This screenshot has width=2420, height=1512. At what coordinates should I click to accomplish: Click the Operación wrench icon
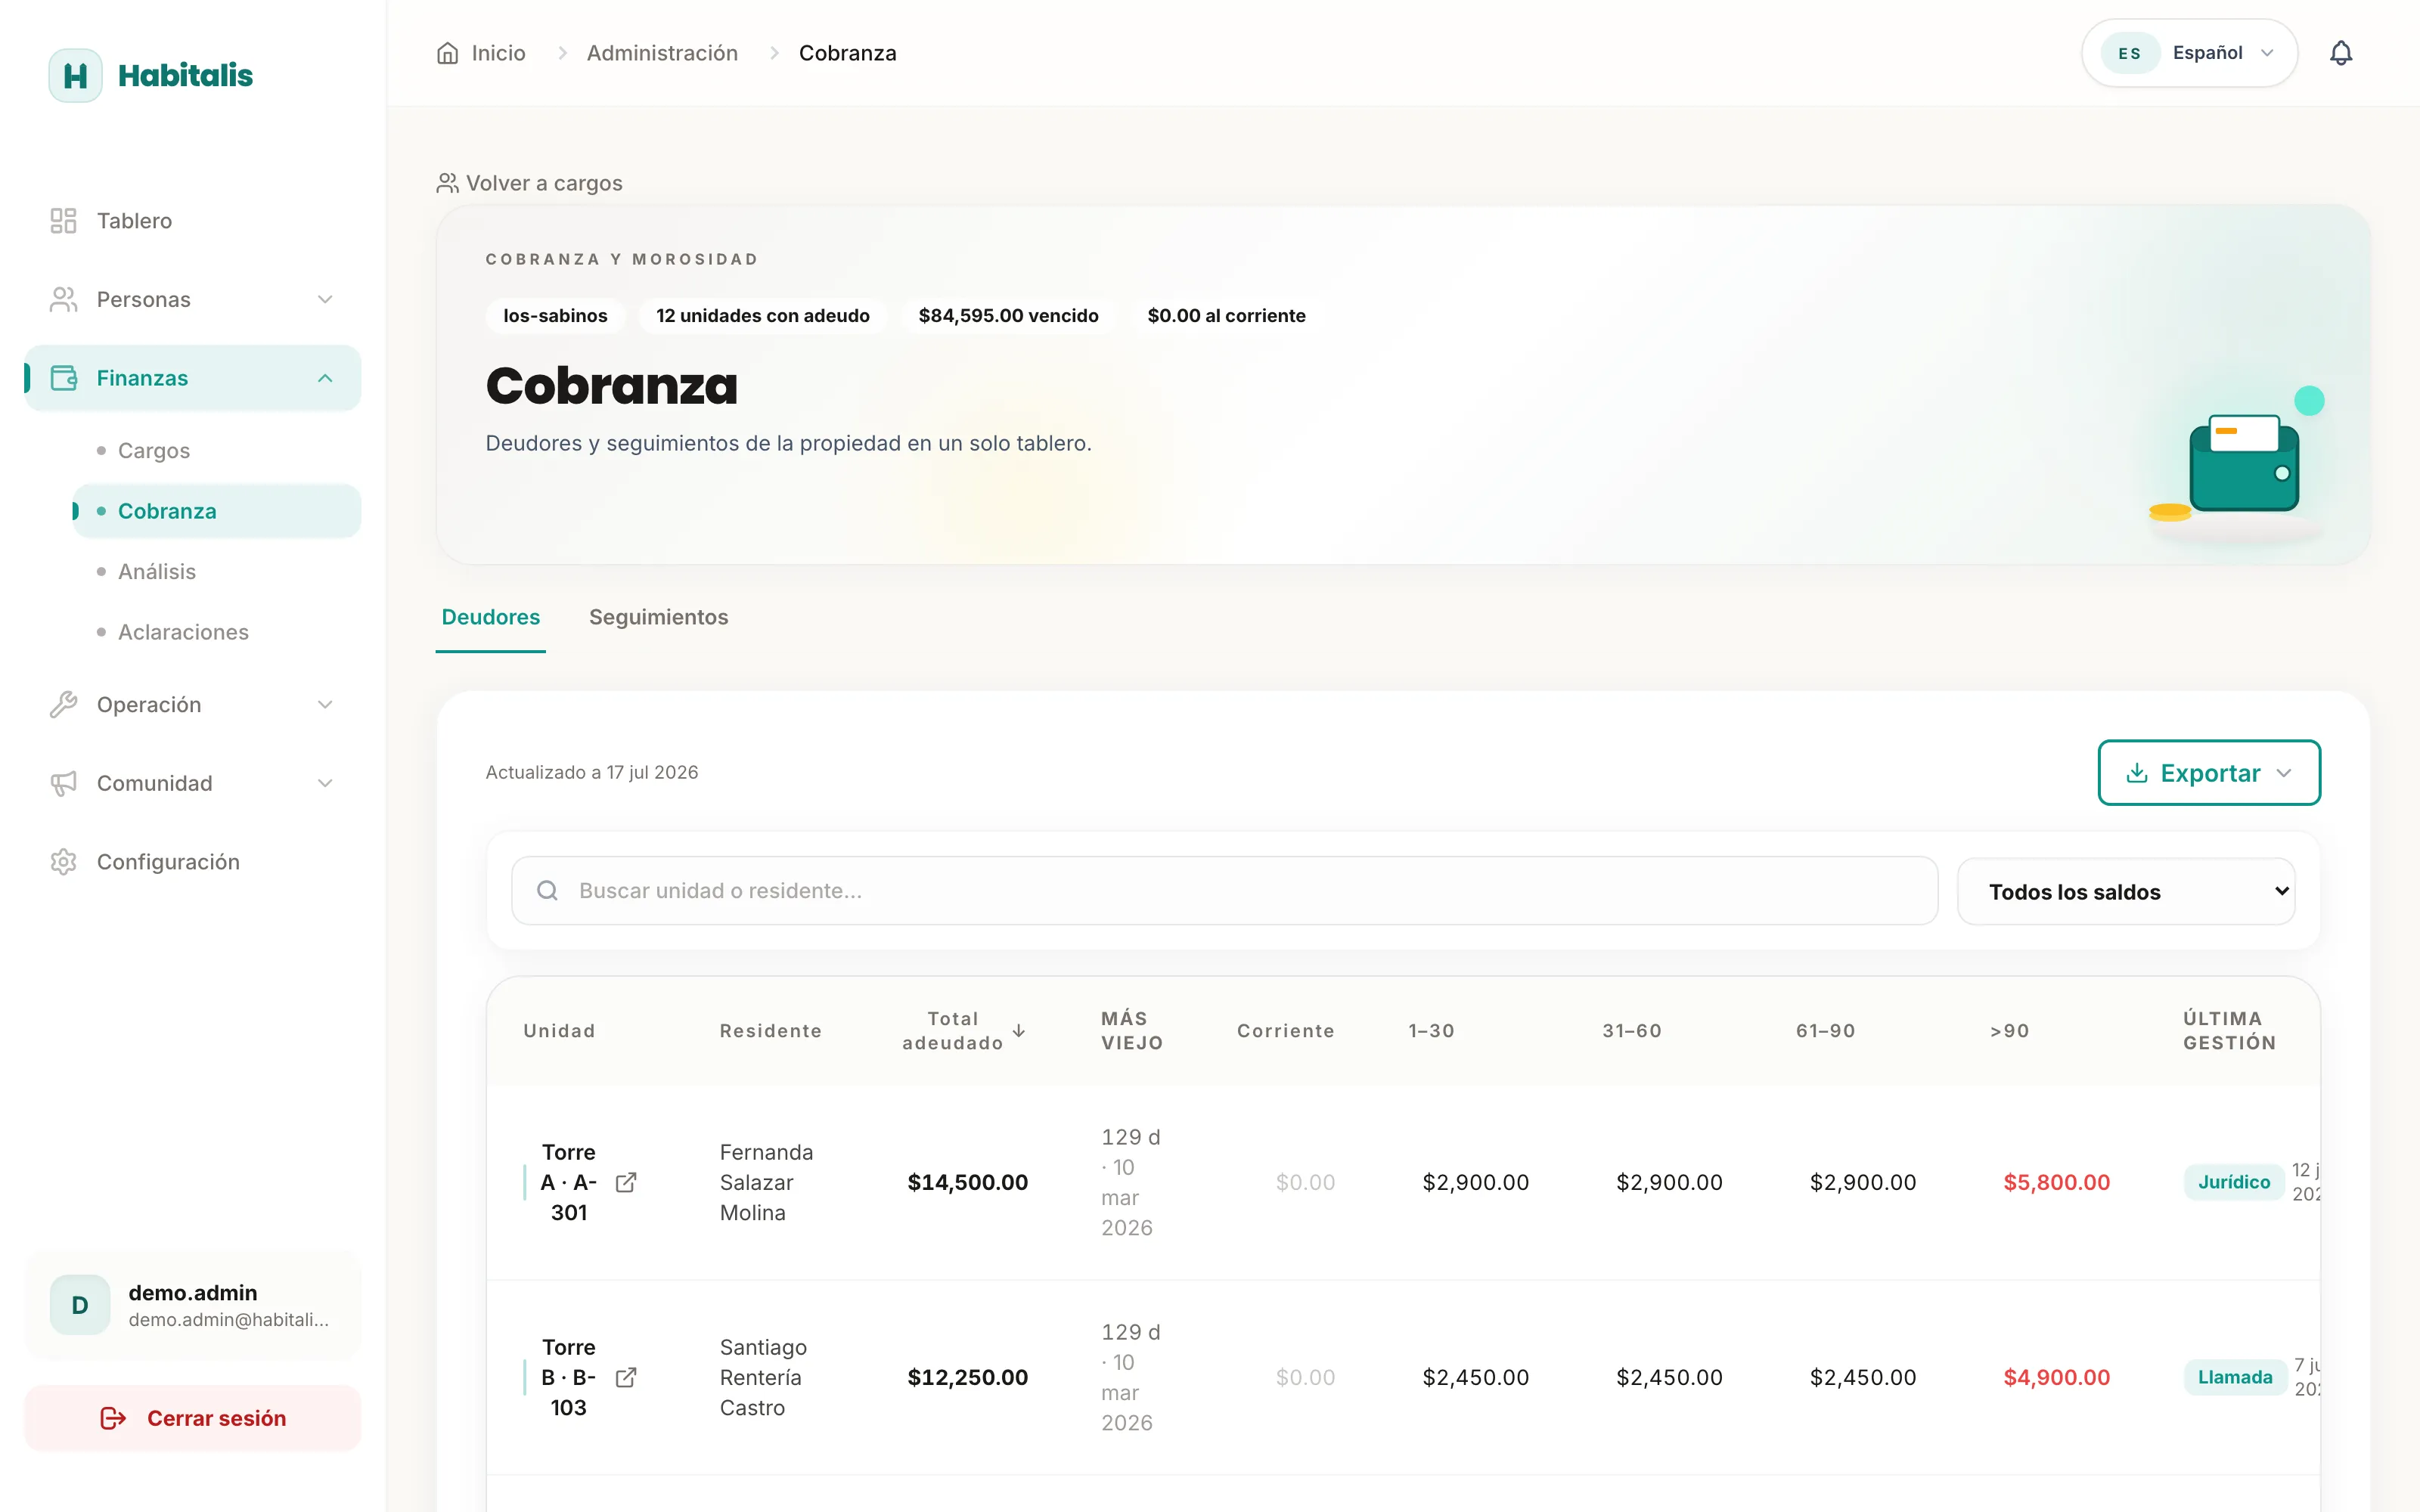click(63, 705)
